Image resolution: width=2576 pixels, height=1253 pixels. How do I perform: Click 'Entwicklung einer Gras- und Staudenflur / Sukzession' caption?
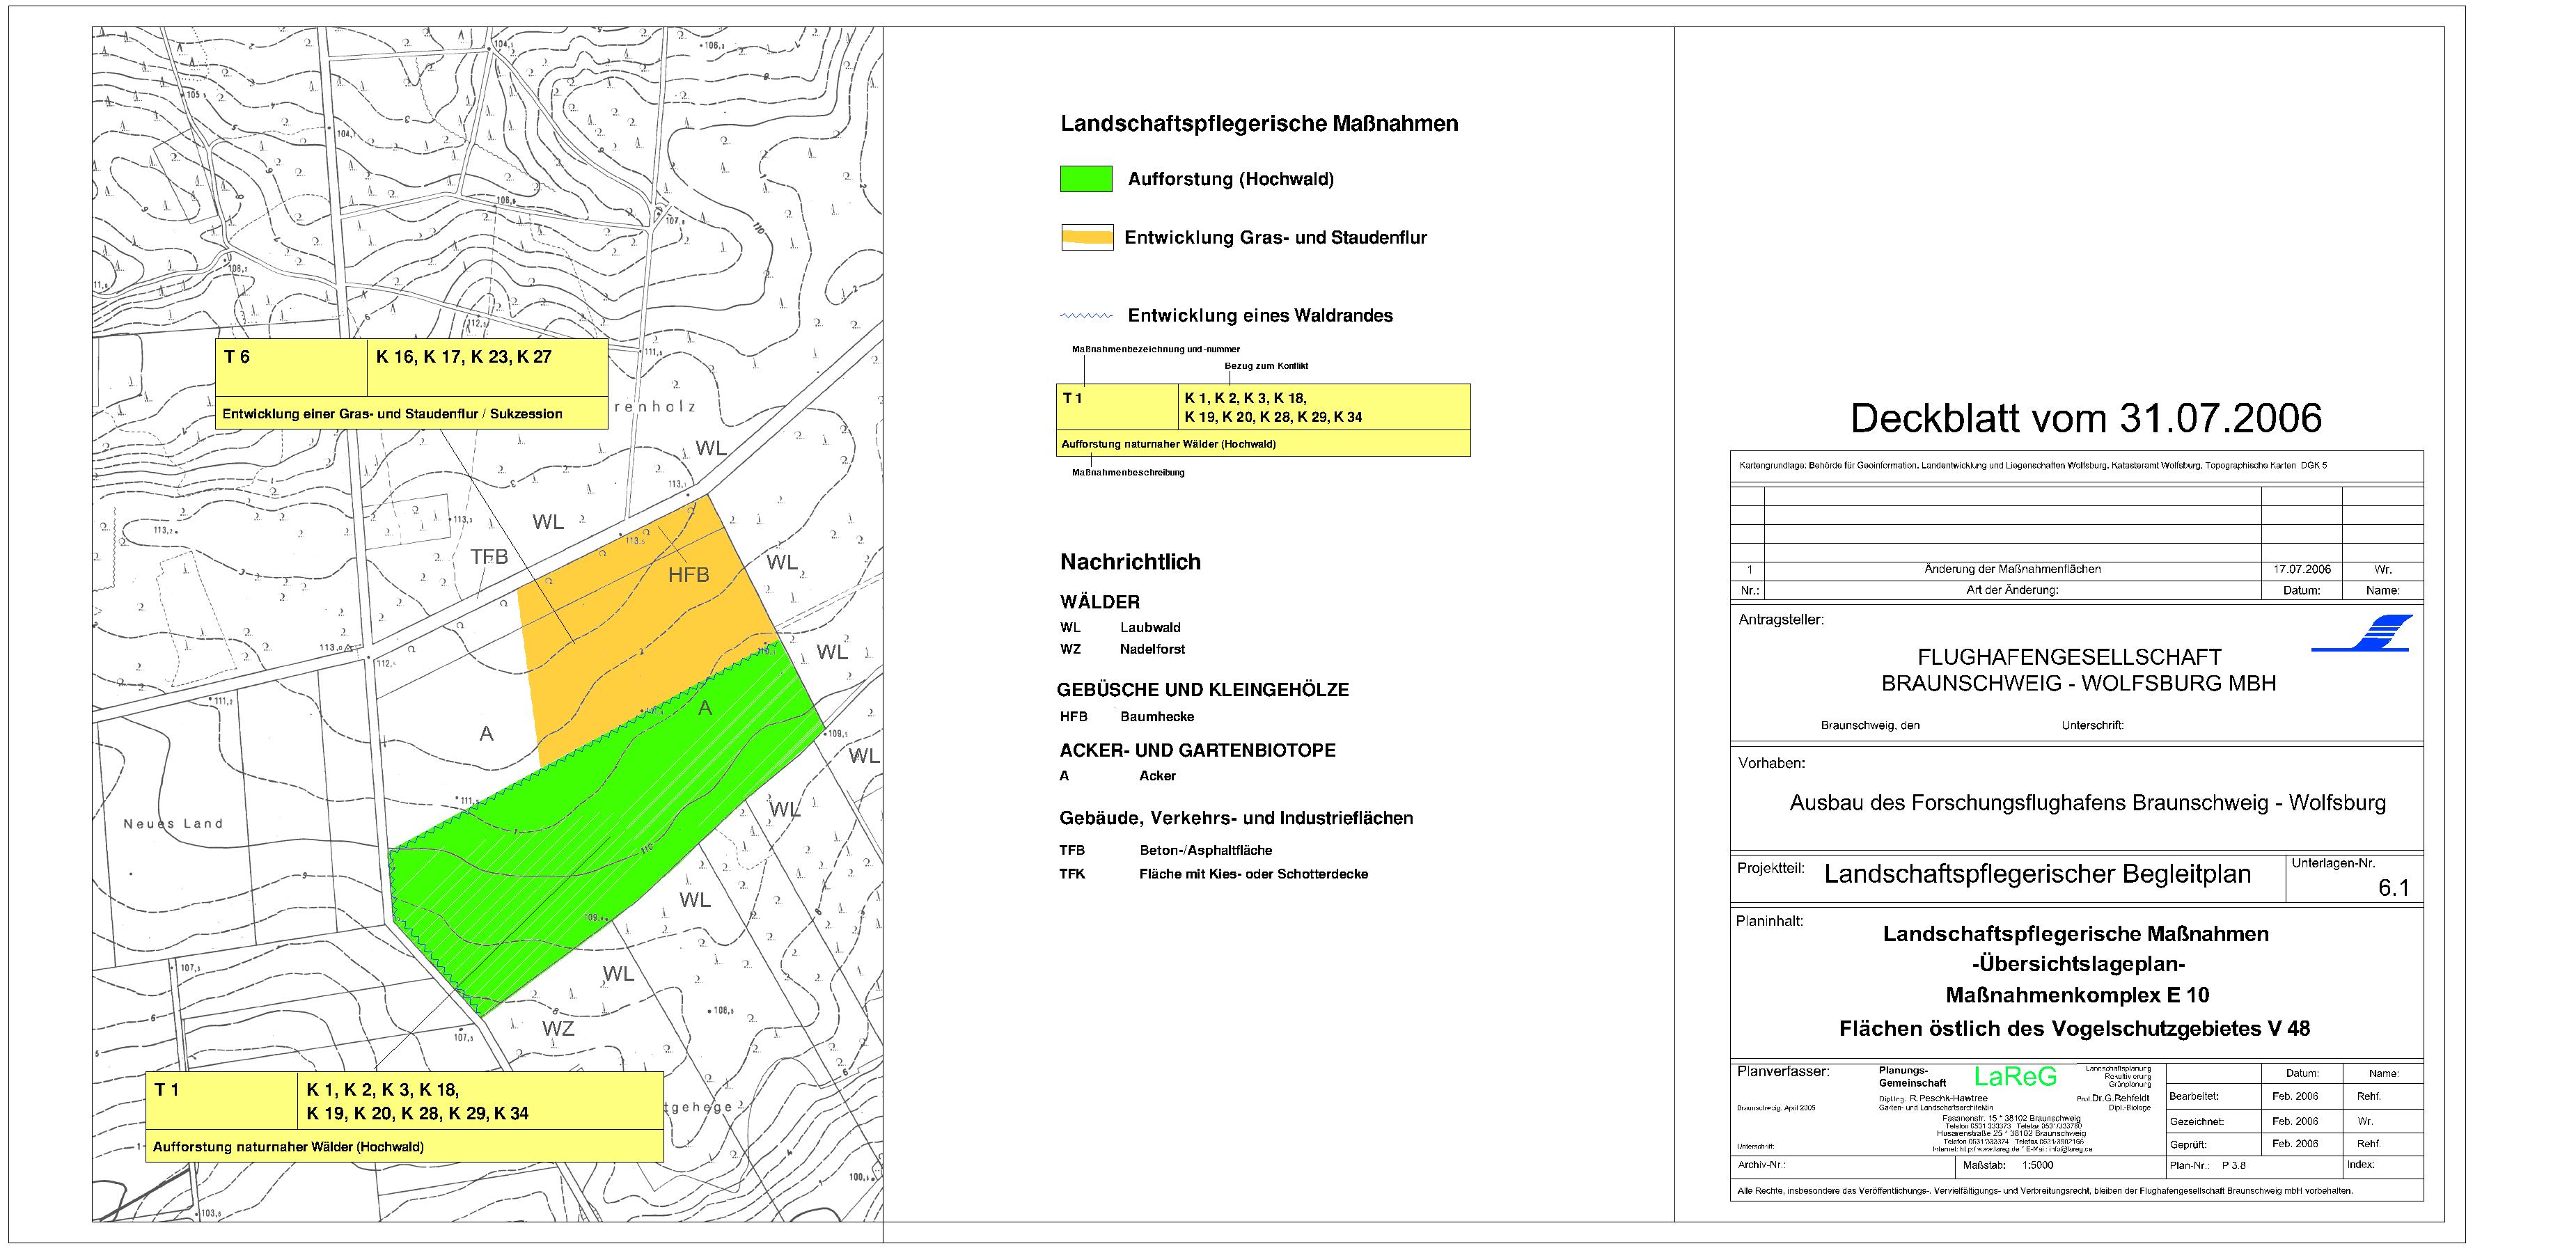point(392,414)
